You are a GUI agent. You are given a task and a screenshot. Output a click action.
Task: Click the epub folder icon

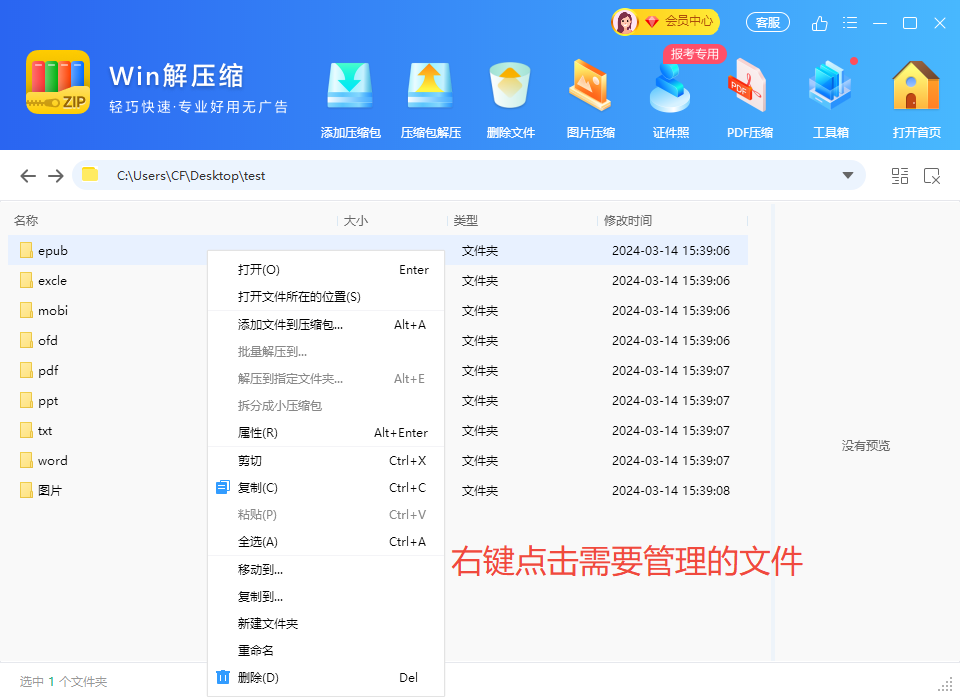point(26,250)
